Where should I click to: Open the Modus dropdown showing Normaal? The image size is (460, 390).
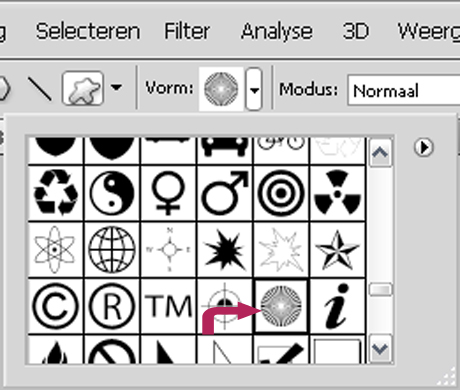click(x=404, y=91)
